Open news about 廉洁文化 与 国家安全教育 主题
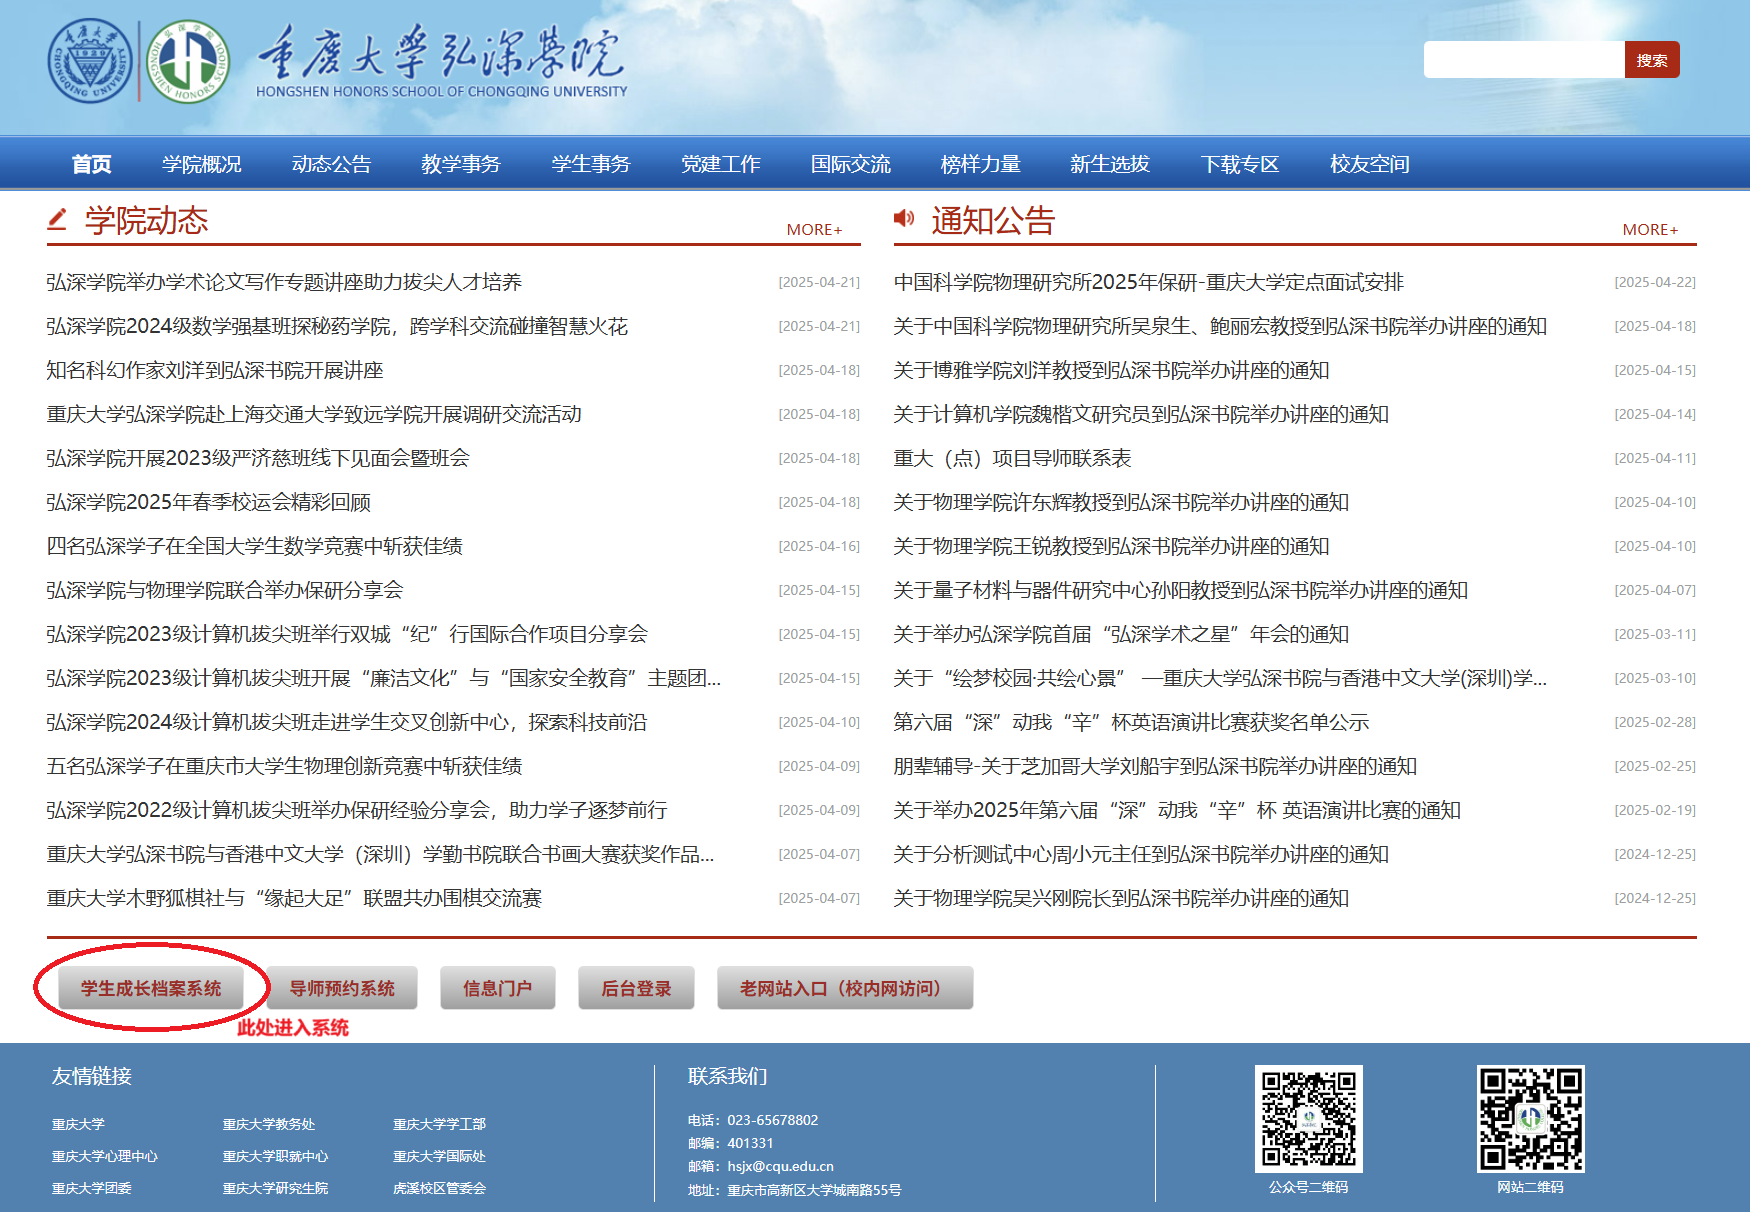 (x=384, y=678)
